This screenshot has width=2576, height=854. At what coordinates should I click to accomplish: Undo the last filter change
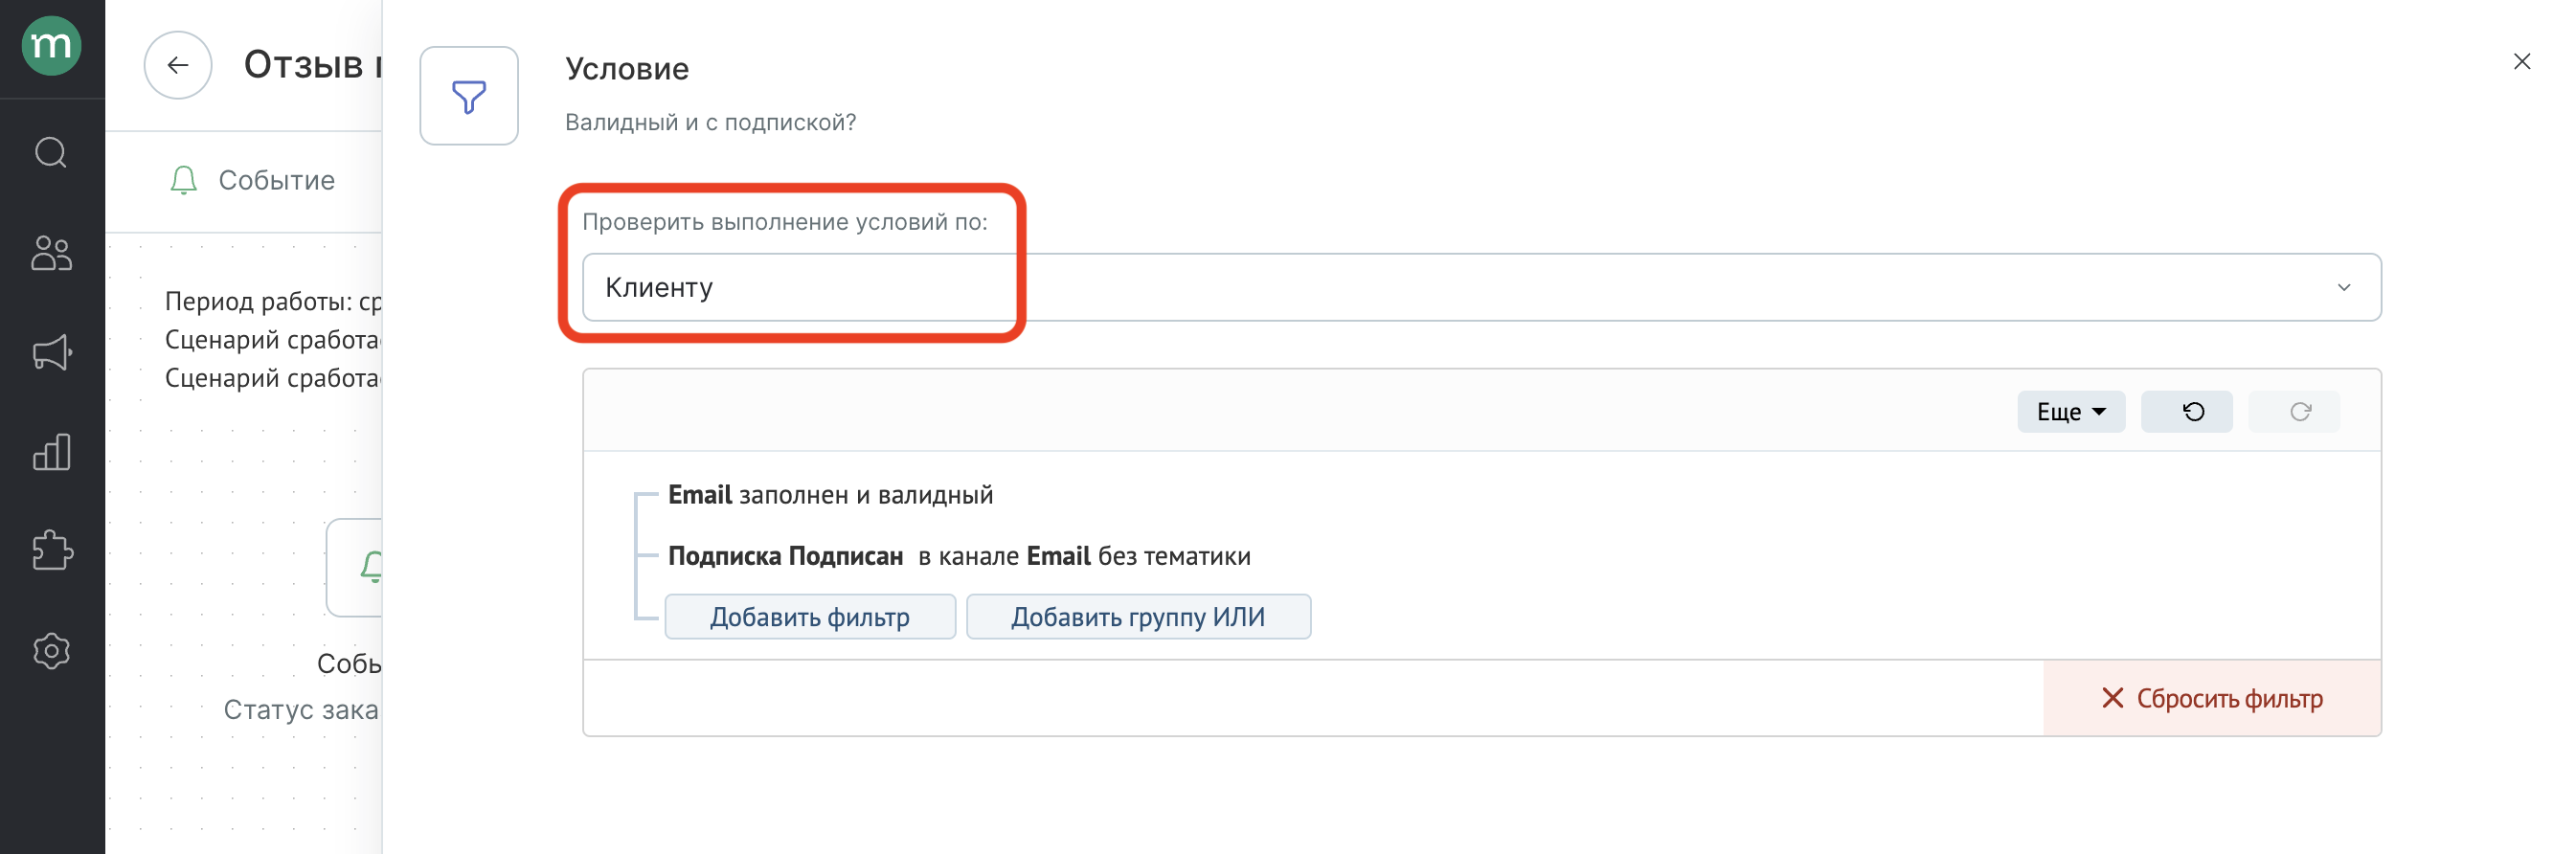point(2186,412)
